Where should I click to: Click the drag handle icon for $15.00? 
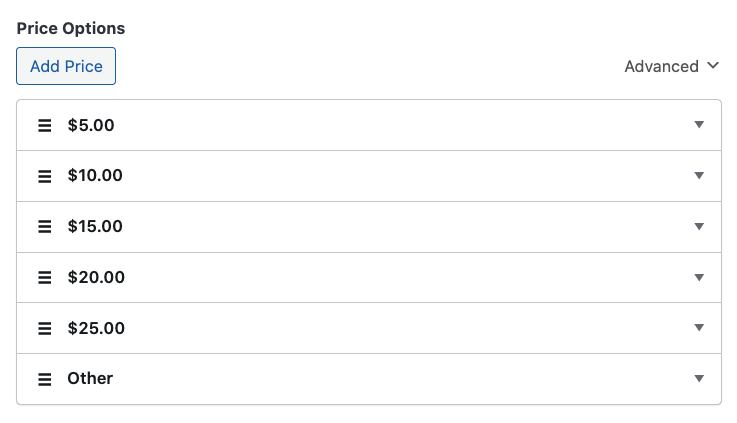click(x=44, y=227)
